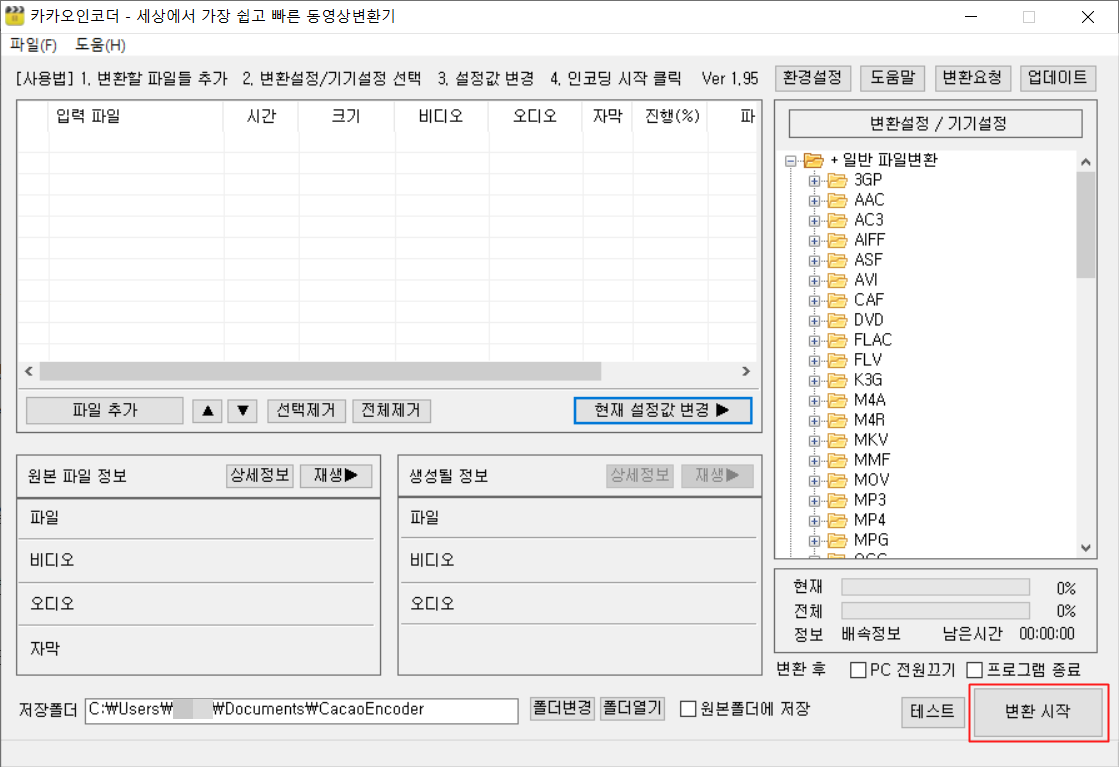Click the Kakao Encoder app icon in title bar
The width and height of the screenshot is (1119, 767).
(x=14, y=16)
